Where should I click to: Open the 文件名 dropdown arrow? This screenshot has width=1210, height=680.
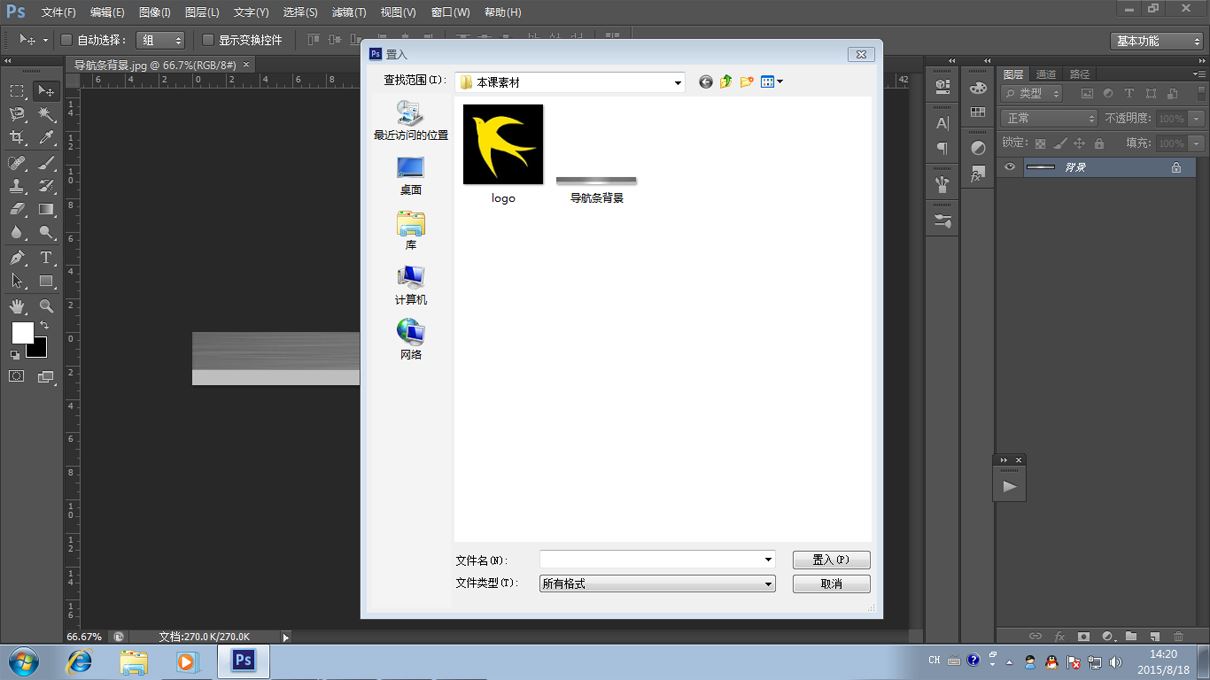768,560
